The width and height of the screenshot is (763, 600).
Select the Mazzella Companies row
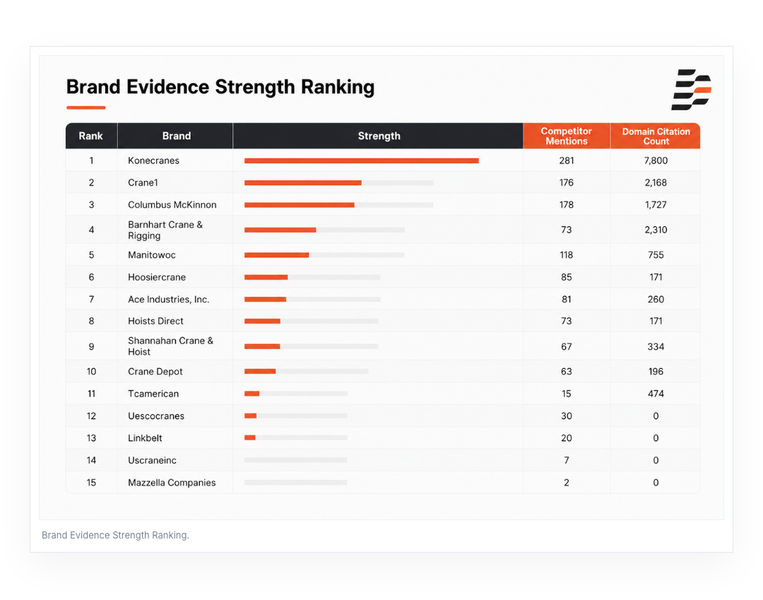(x=383, y=483)
